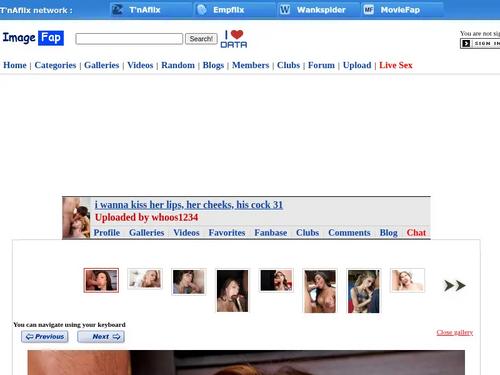
Task: Select the first highlighted gallery thumbnail
Action: [x=101, y=280]
